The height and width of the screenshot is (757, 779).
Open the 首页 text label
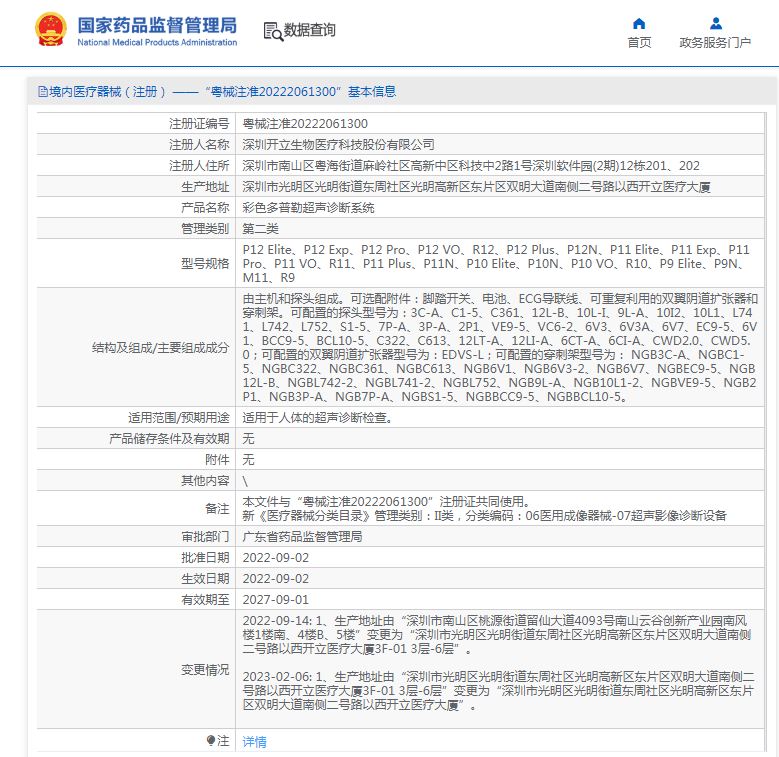(639, 43)
